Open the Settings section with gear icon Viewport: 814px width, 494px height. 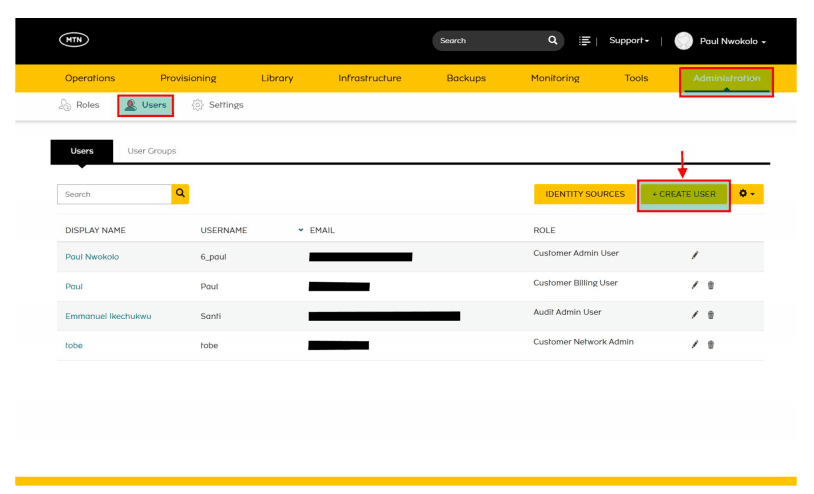tap(218, 105)
